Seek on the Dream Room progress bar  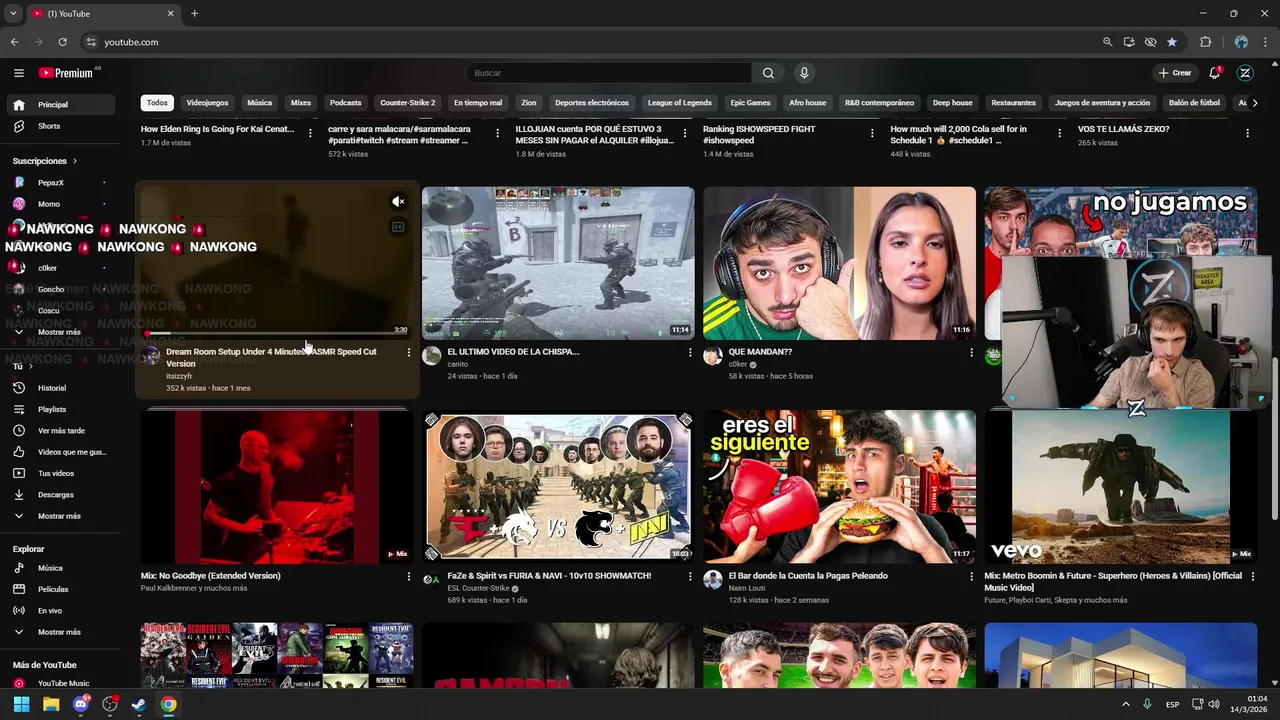(277, 334)
